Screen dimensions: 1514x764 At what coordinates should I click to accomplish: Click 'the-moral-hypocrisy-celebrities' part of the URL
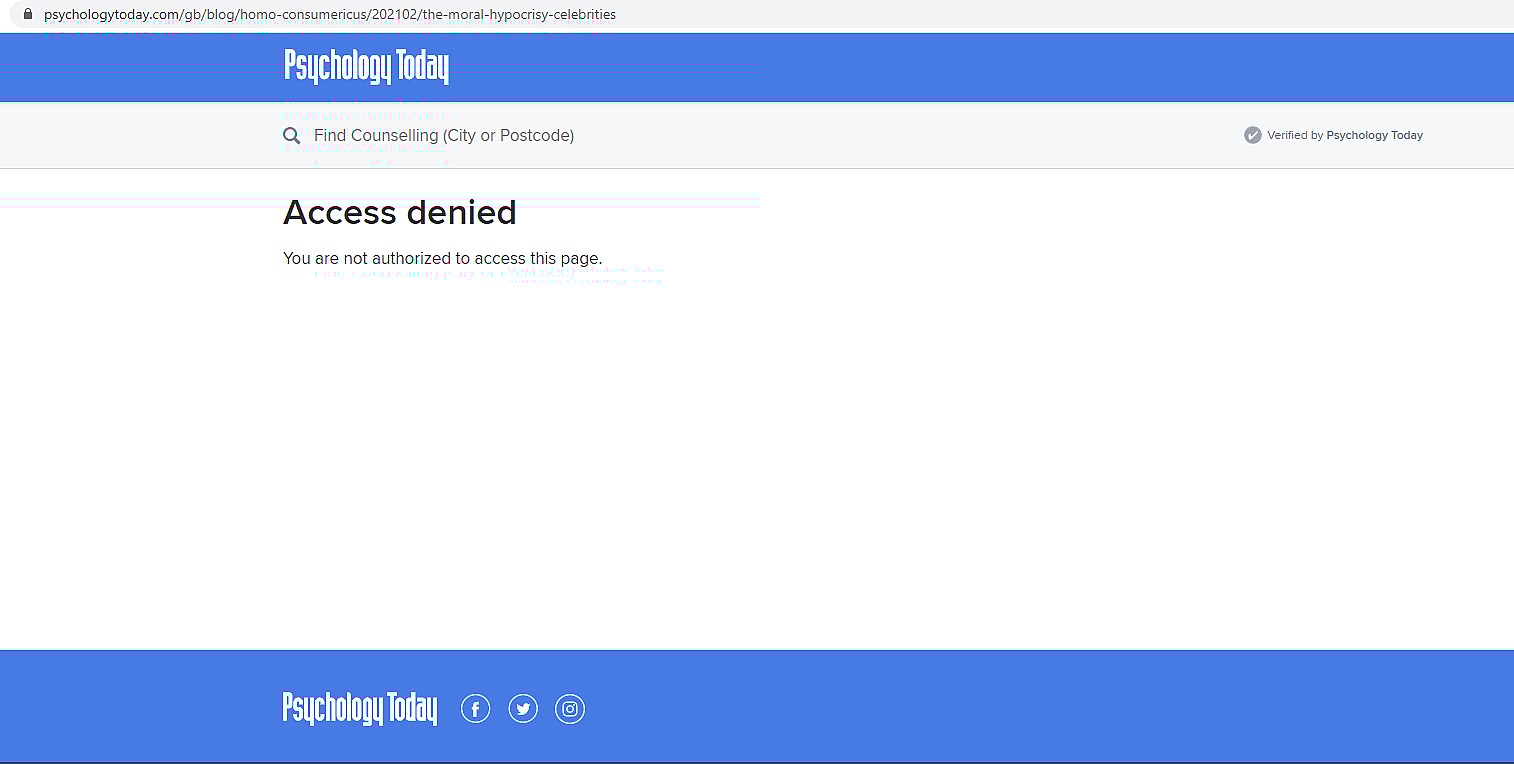coord(519,15)
